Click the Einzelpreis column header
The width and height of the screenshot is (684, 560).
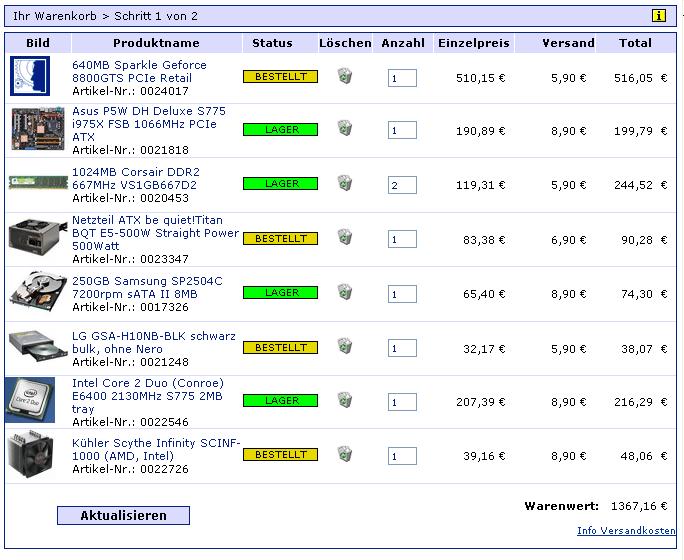(x=474, y=43)
